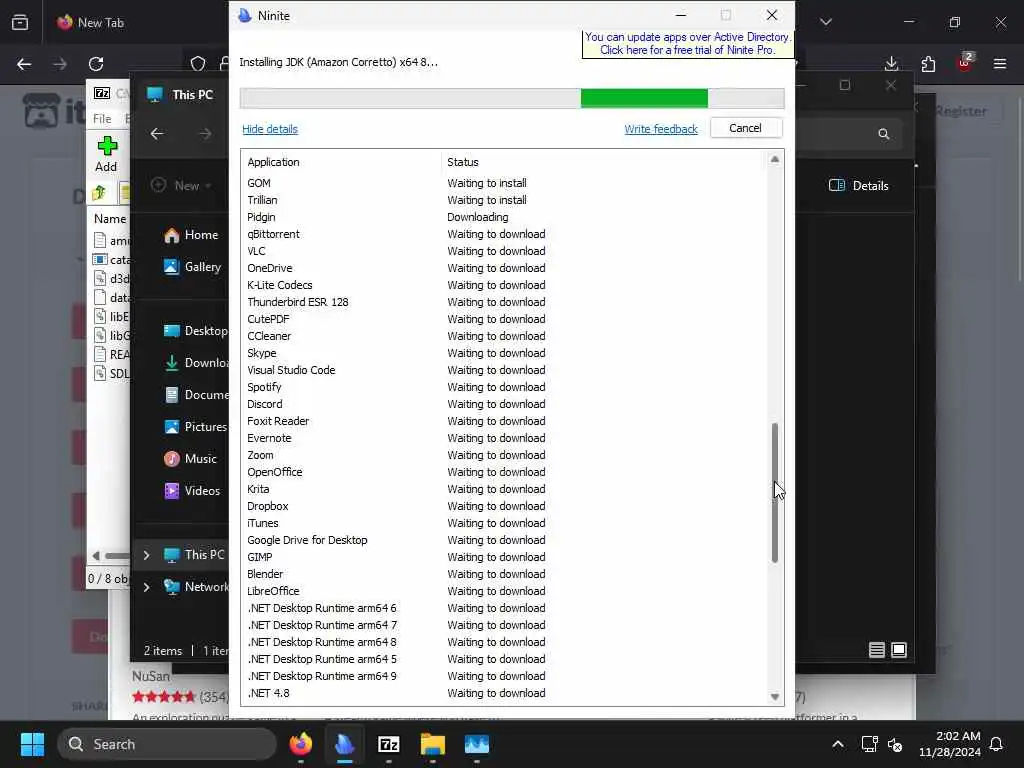The image size is (1024, 768).
Task: Open the Ninite Pro free trial banner
Action: (687, 43)
